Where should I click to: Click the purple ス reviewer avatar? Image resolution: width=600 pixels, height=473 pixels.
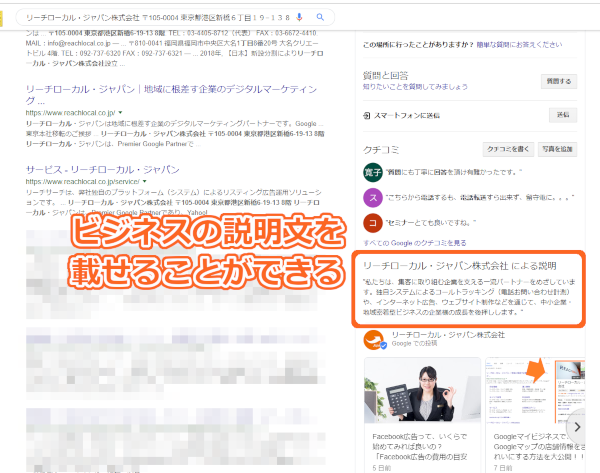(372, 197)
